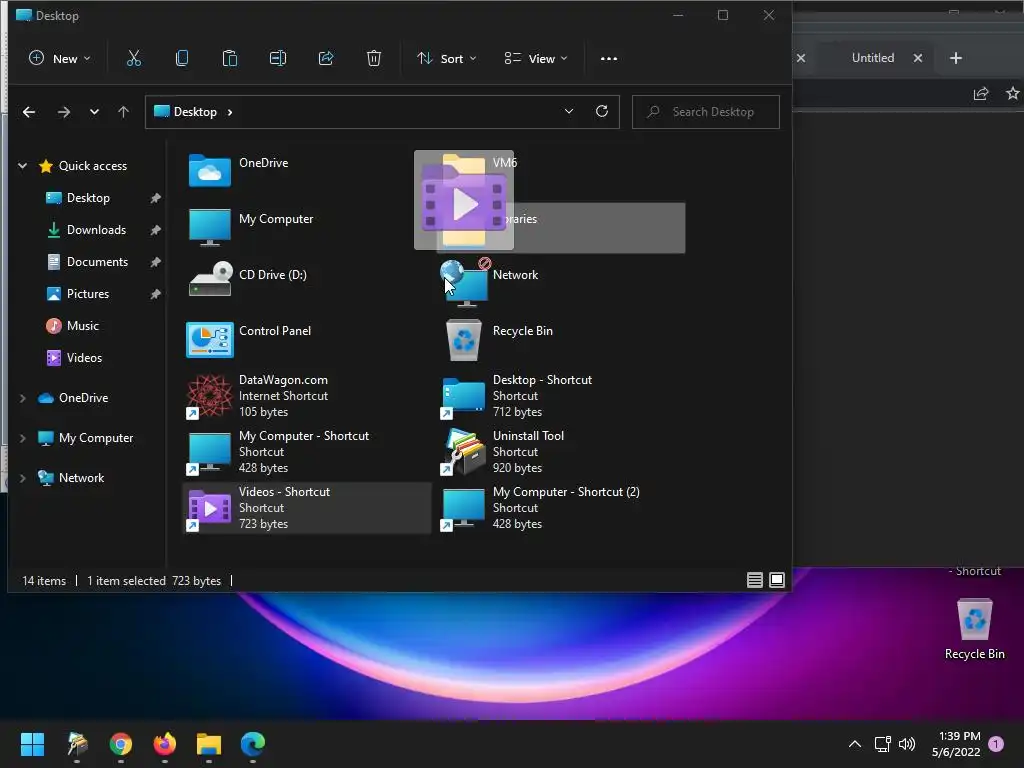
Task: Click the Desktop breadcrumb in address bar
Action: pos(195,112)
